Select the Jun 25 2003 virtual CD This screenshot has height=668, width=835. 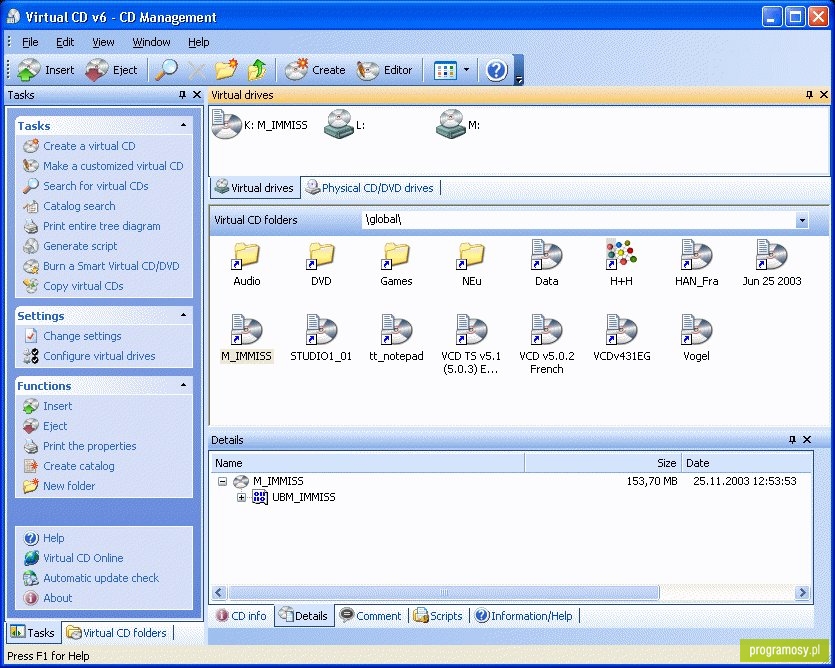[x=772, y=264]
